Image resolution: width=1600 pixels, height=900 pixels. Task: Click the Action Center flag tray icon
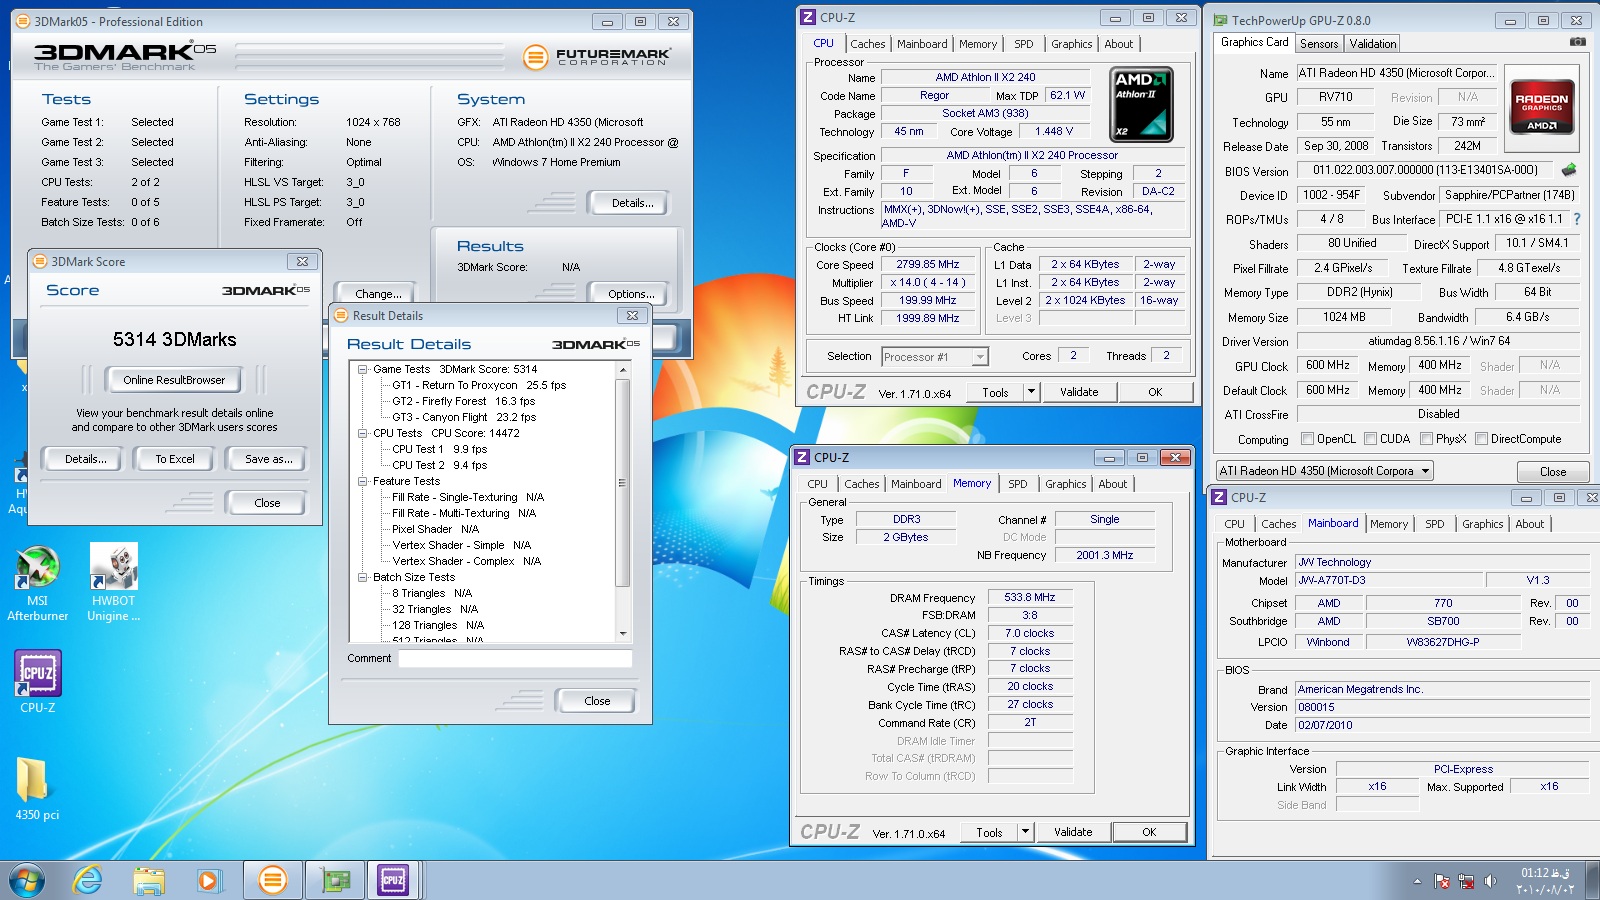[x=1442, y=881]
